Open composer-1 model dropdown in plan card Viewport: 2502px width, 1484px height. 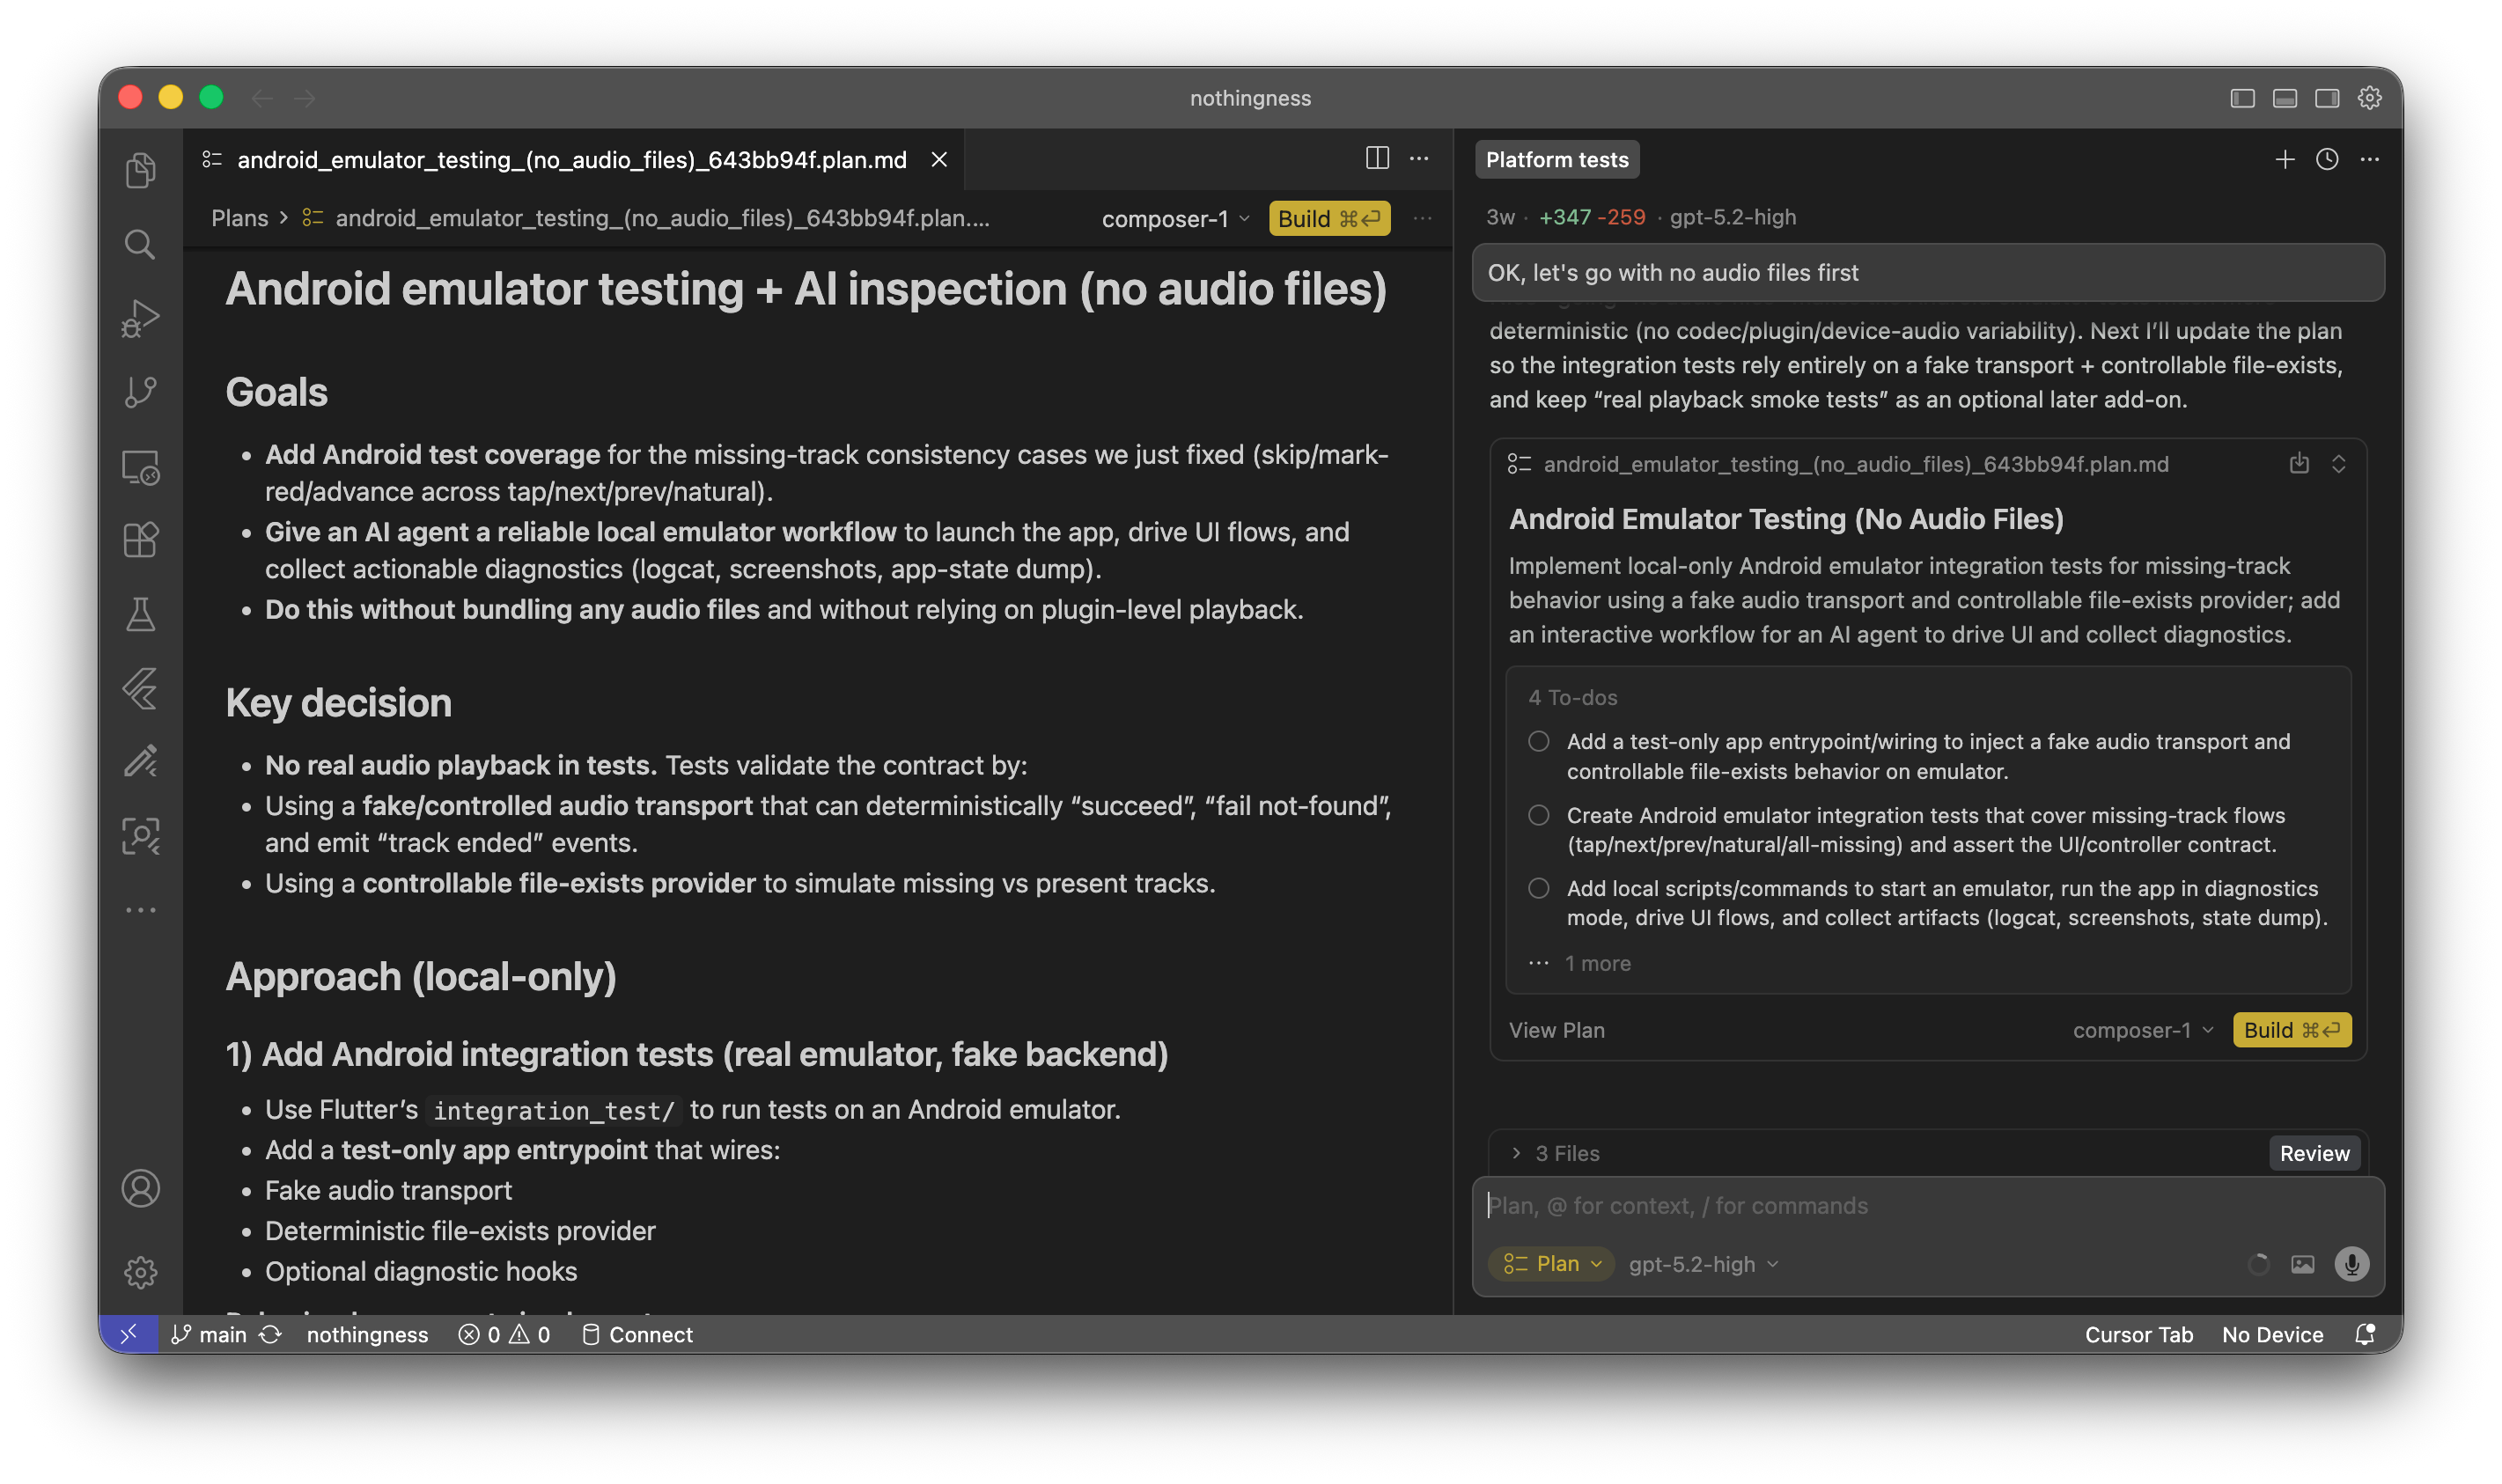click(2143, 1030)
